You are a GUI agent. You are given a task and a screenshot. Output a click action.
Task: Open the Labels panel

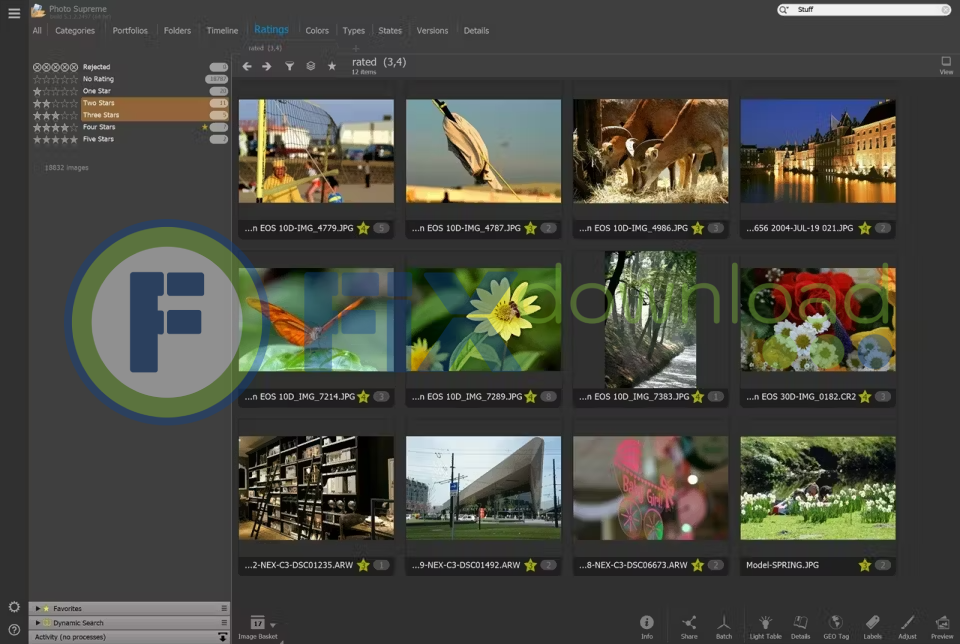872,624
